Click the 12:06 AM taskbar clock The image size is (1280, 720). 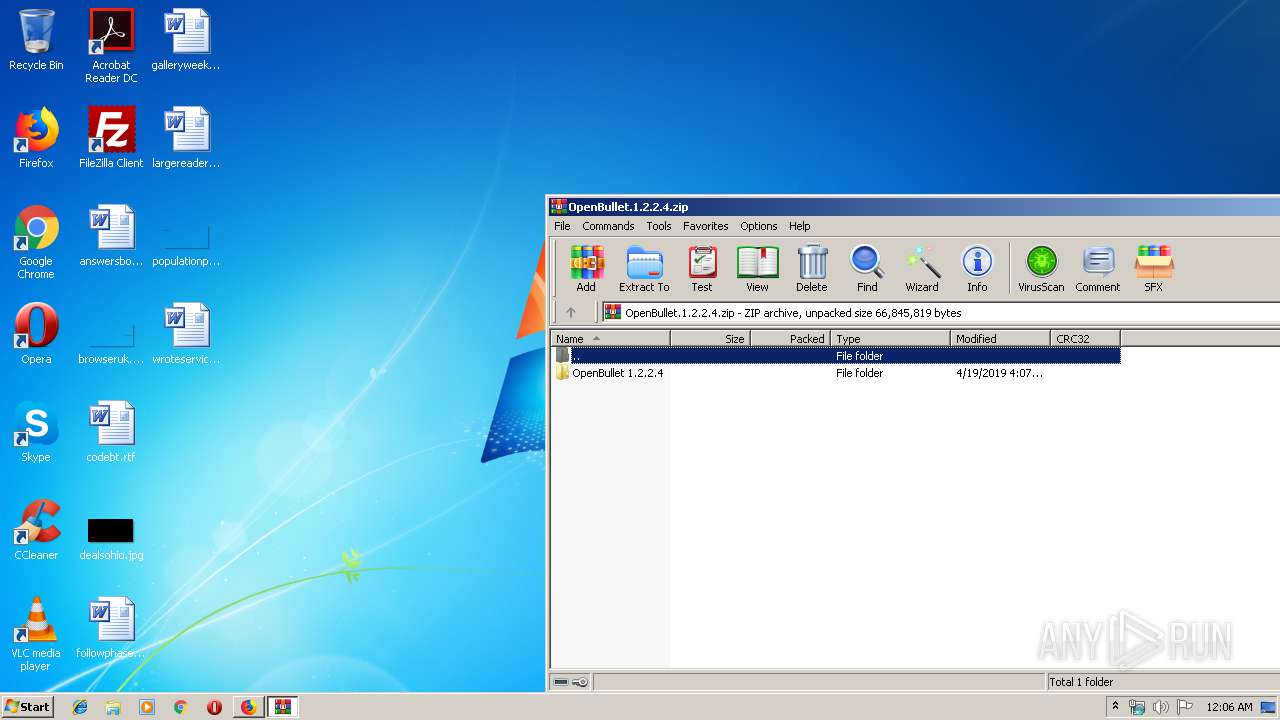pos(1229,707)
